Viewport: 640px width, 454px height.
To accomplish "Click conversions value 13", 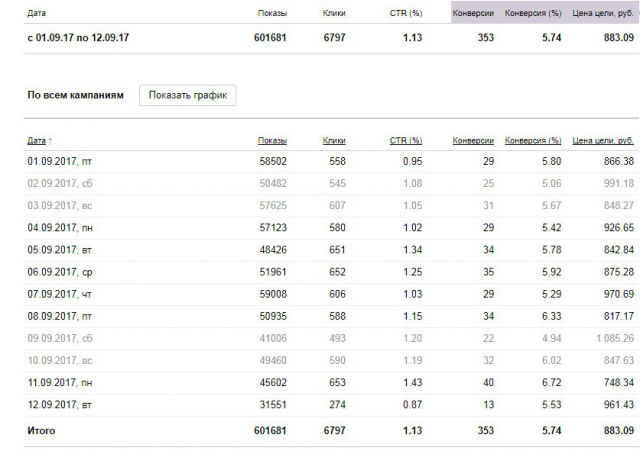I will [488, 405].
